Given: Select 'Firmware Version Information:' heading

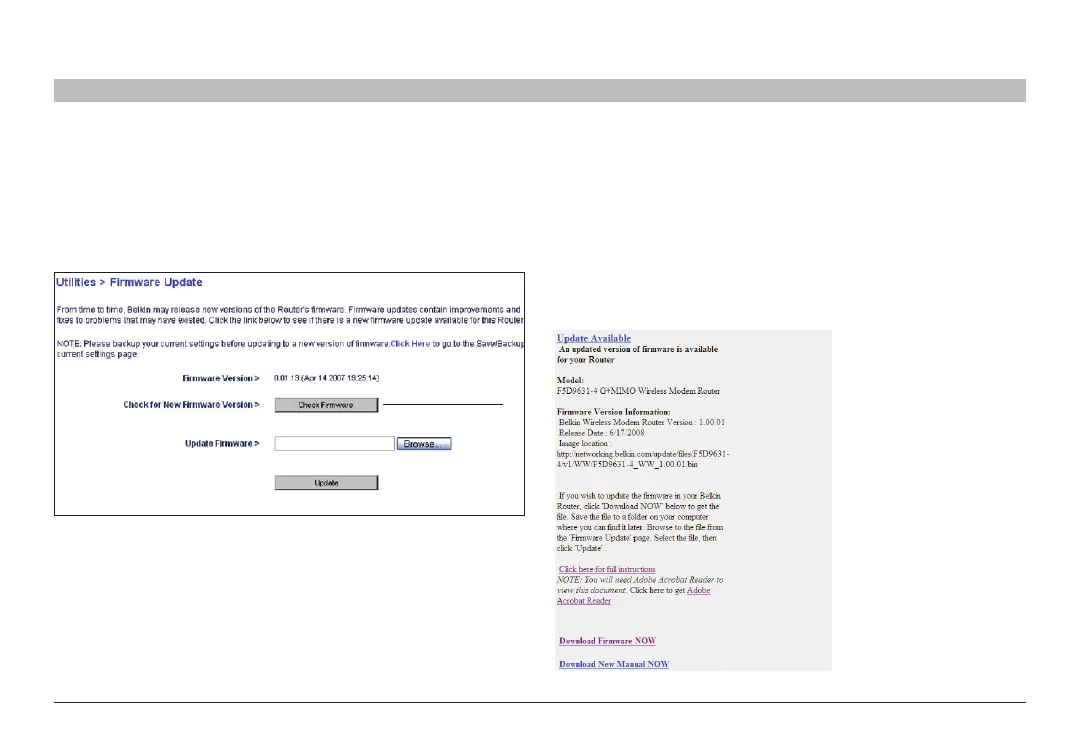Looking at the screenshot, I should pos(613,412).
